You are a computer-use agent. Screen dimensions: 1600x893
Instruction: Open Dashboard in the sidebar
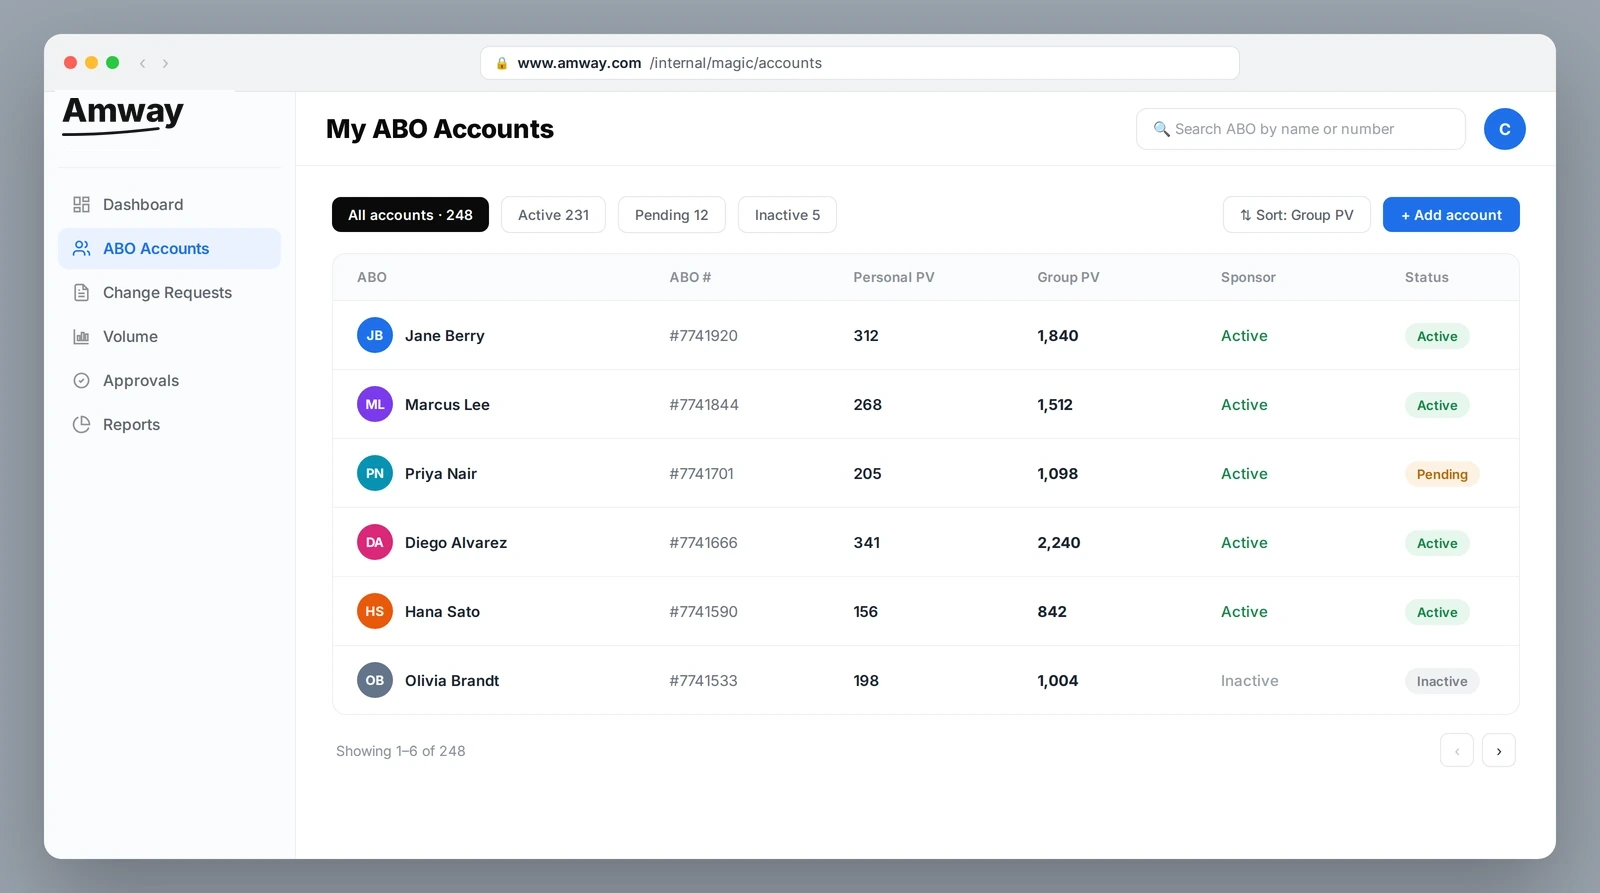tap(169, 205)
